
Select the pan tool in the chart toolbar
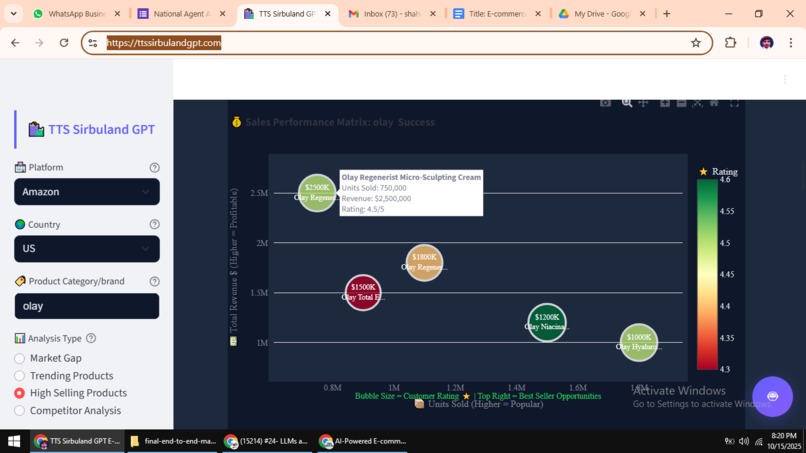(643, 103)
